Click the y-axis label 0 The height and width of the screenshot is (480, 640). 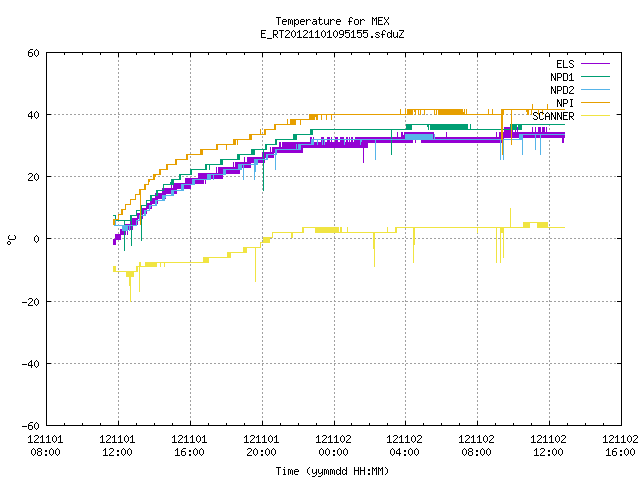tap(36, 240)
